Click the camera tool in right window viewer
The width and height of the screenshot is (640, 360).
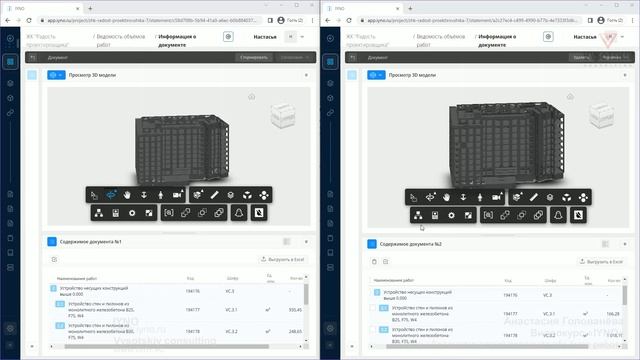497,198
